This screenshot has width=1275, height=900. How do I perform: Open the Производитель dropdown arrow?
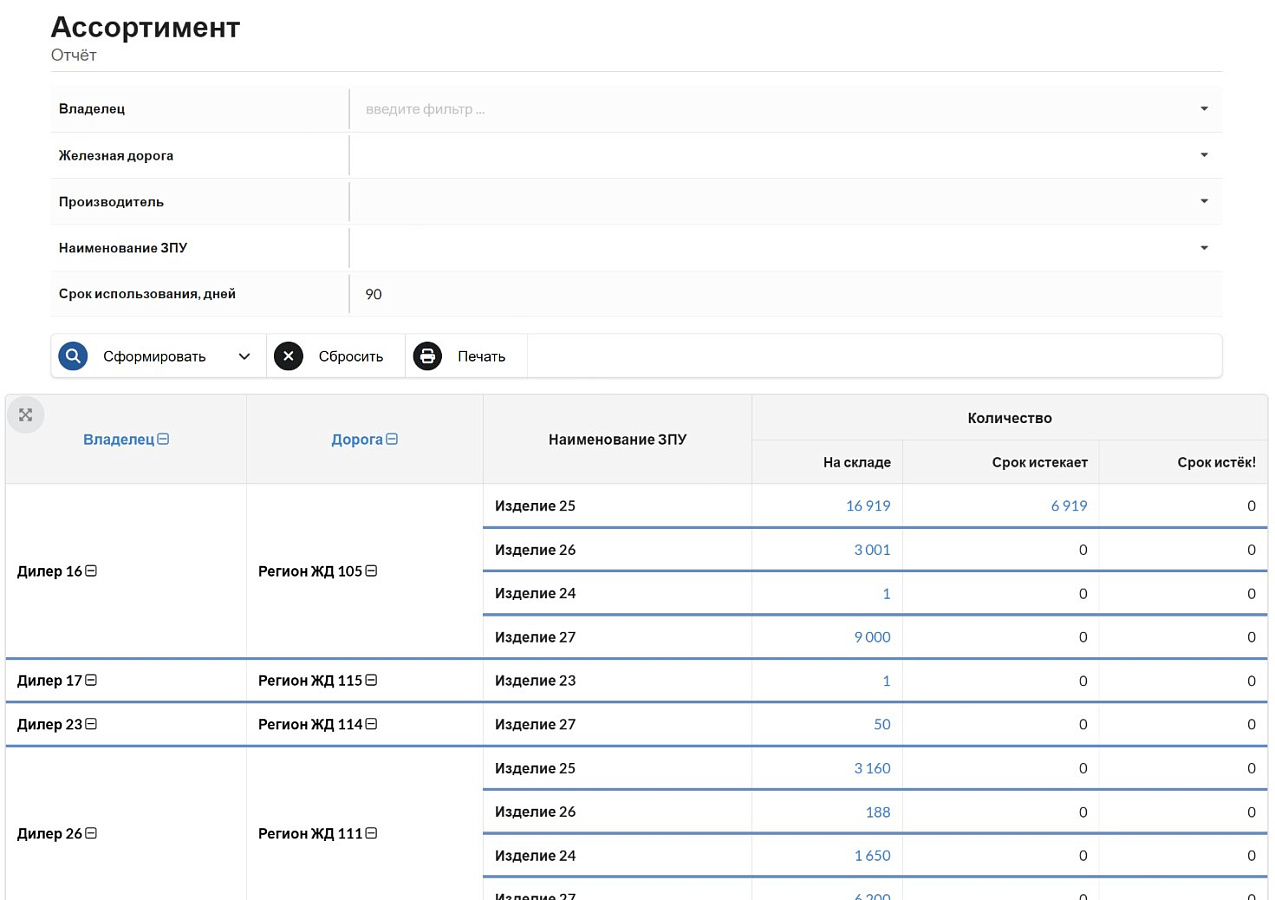(x=1204, y=202)
